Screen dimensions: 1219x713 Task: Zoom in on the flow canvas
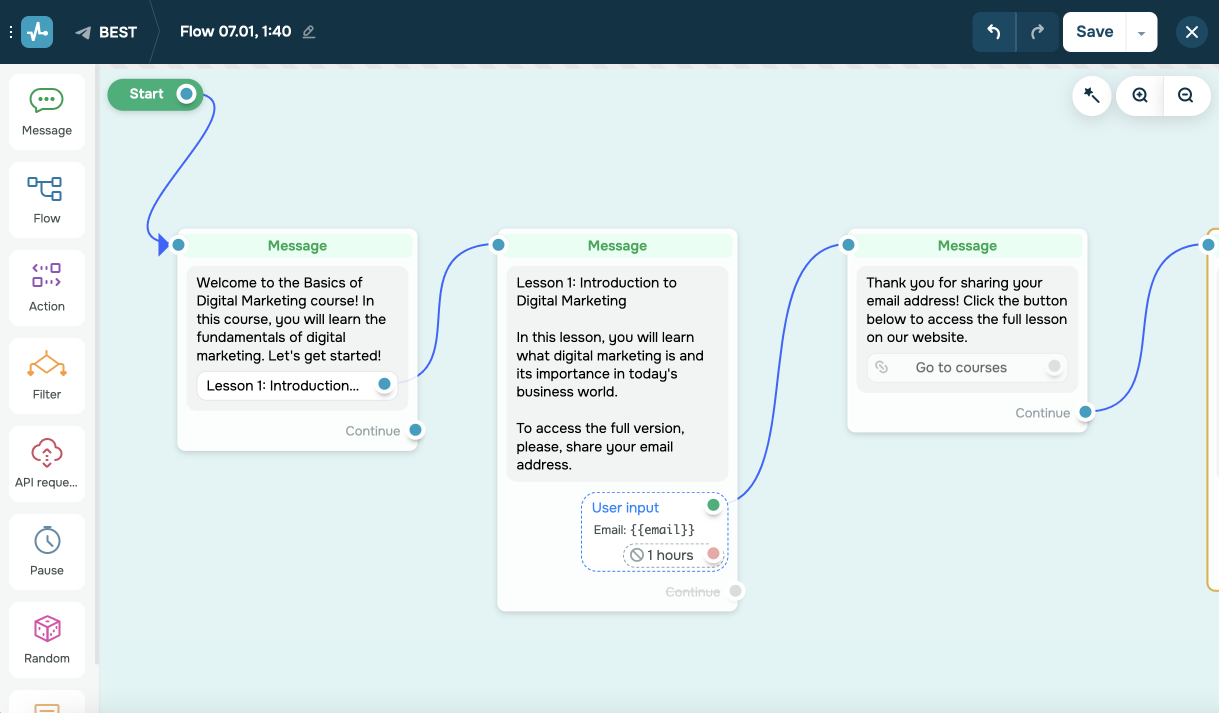click(1139, 95)
